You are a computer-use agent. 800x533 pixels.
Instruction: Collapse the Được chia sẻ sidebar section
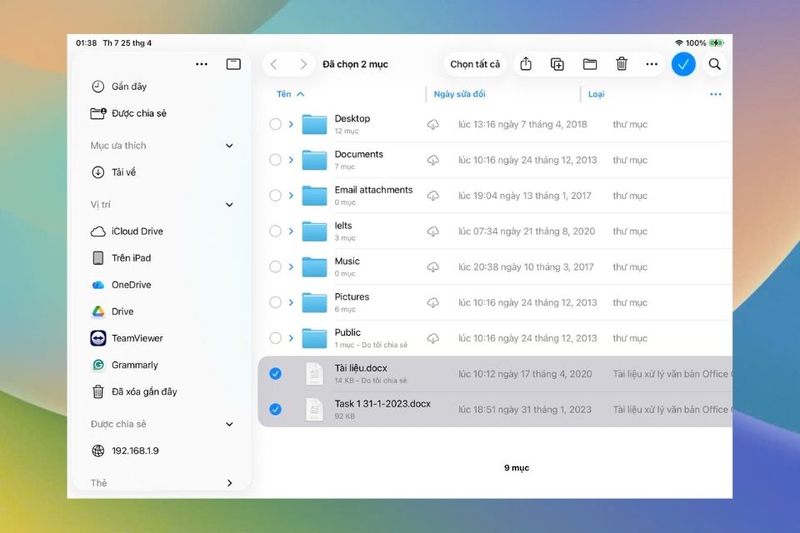[230, 424]
